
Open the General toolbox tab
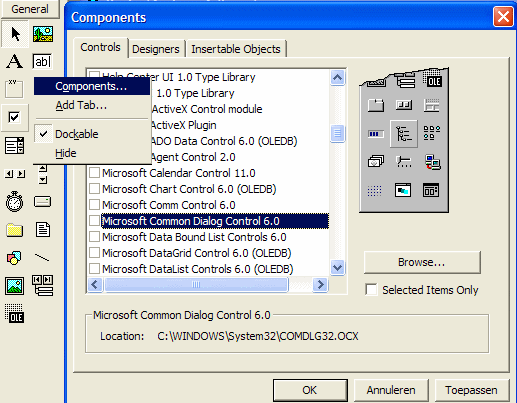[x=30, y=9]
